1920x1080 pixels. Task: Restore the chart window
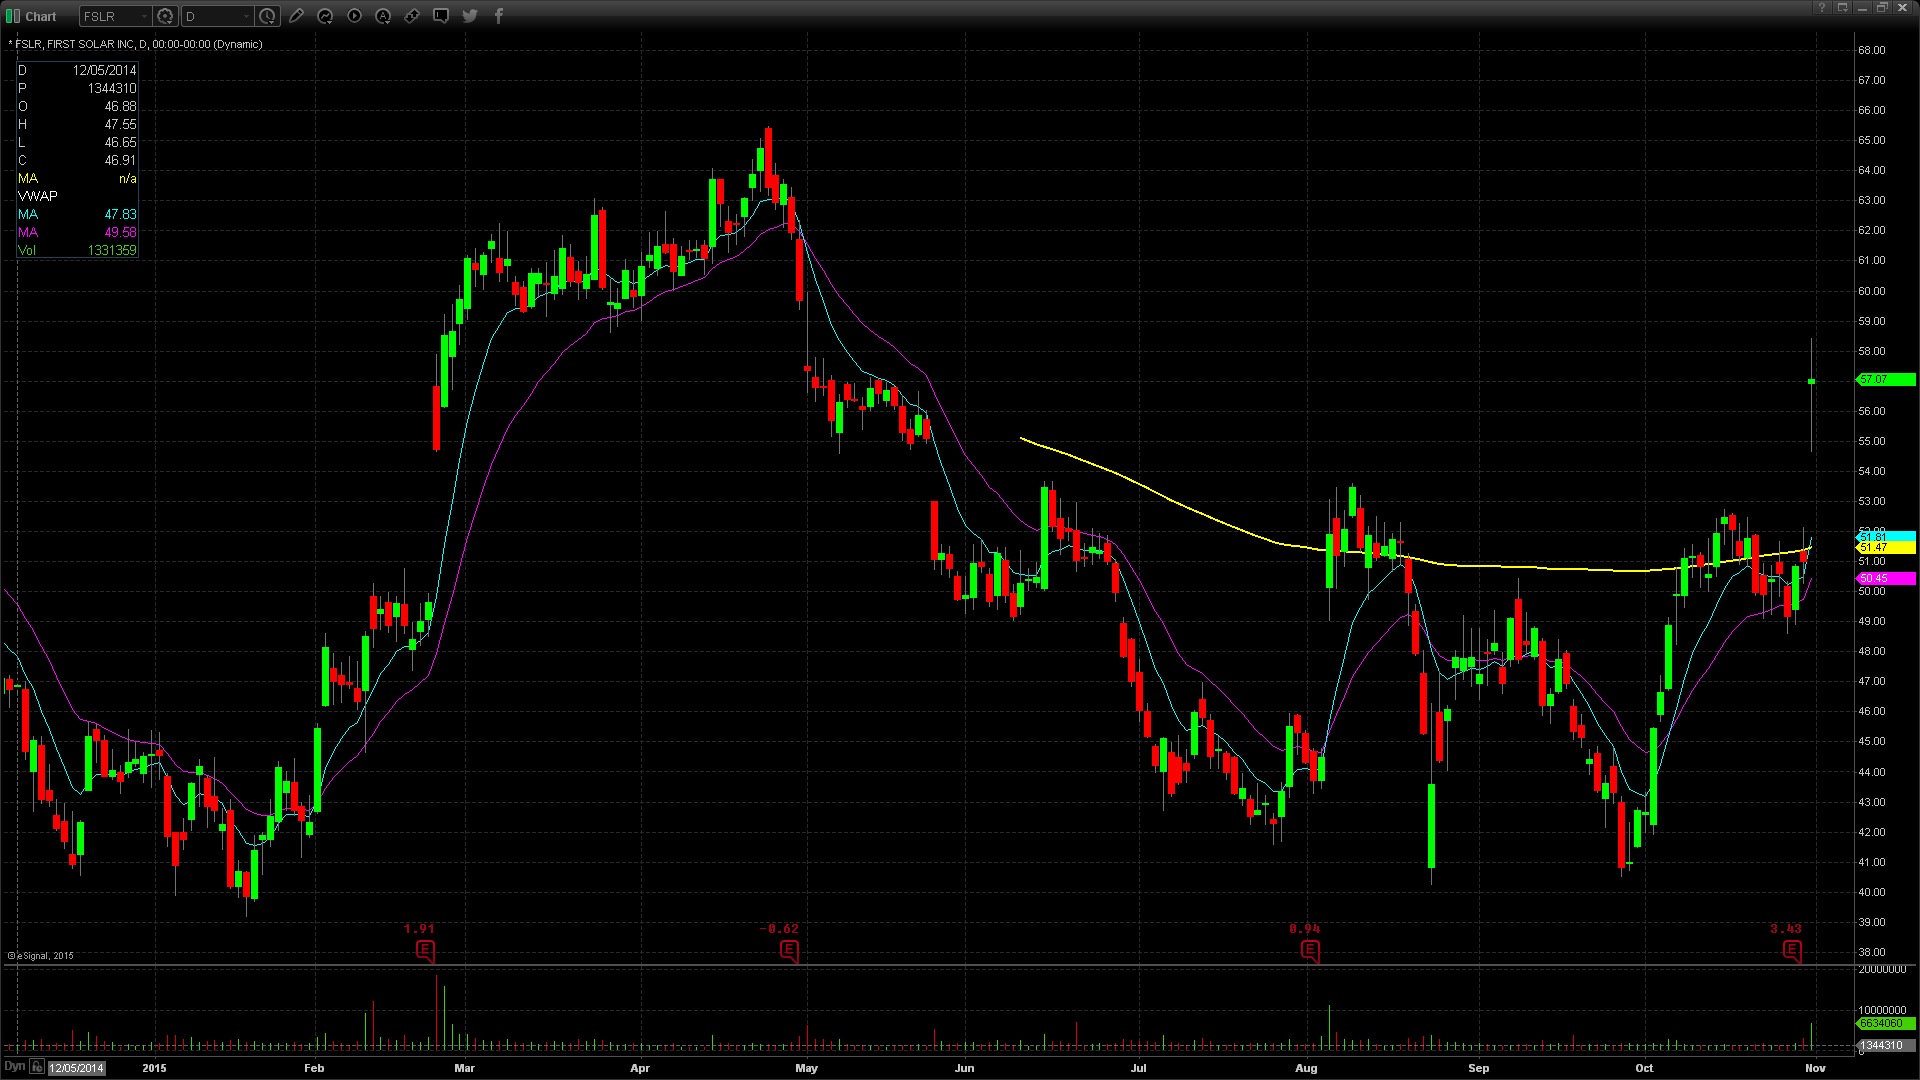(x=1882, y=8)
